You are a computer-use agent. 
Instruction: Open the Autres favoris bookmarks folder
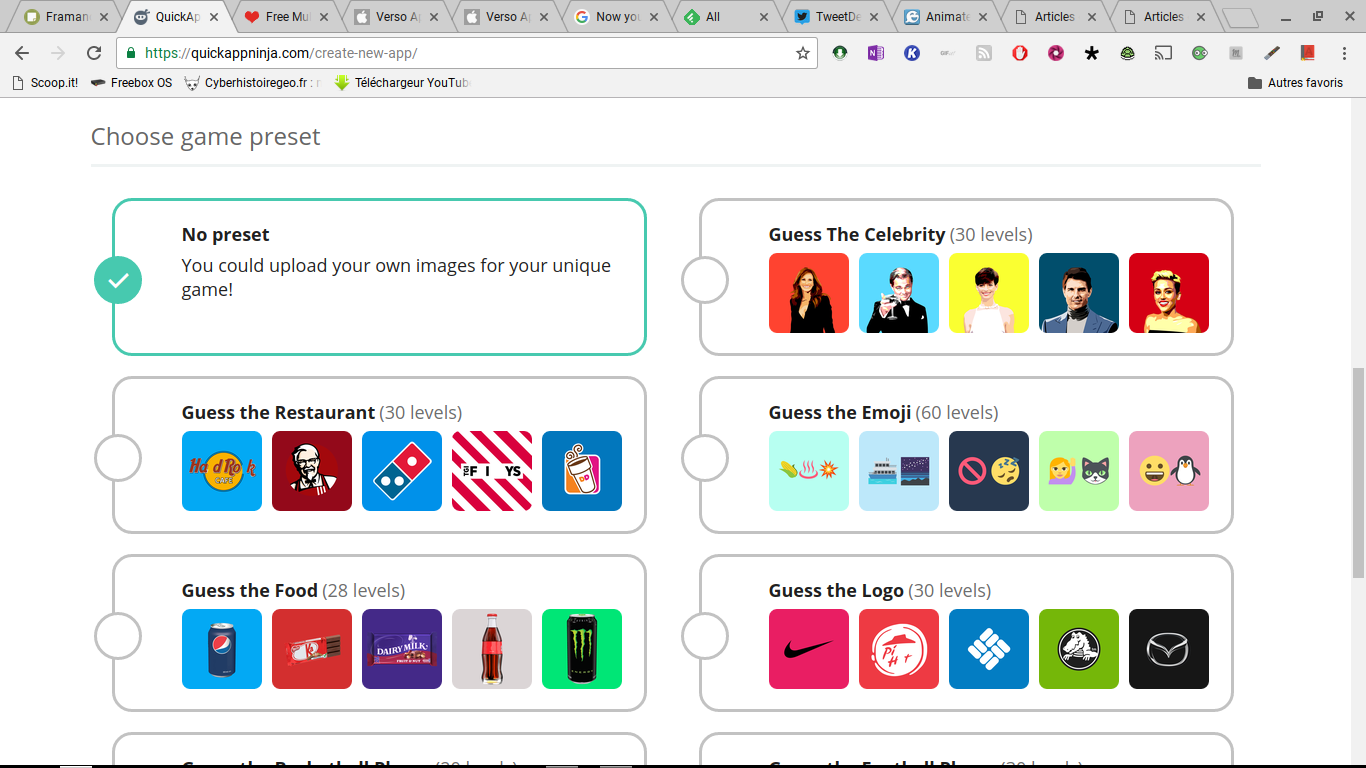pos(1295,83)
